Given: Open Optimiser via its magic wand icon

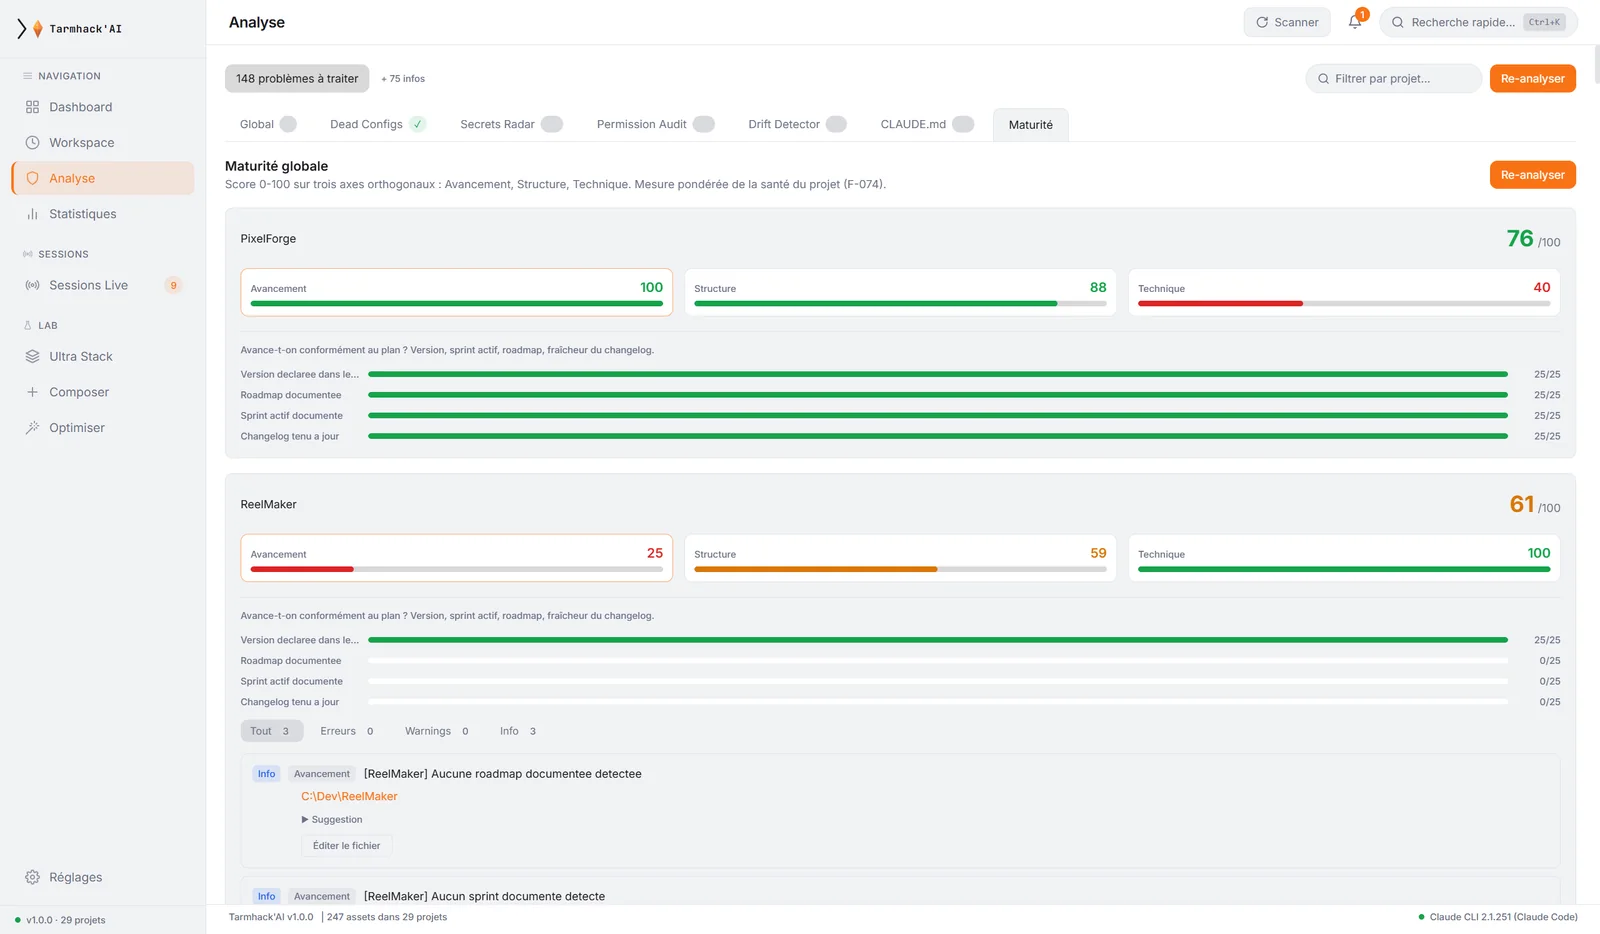Looking at the screenshot, I should [x=32, y=428].
